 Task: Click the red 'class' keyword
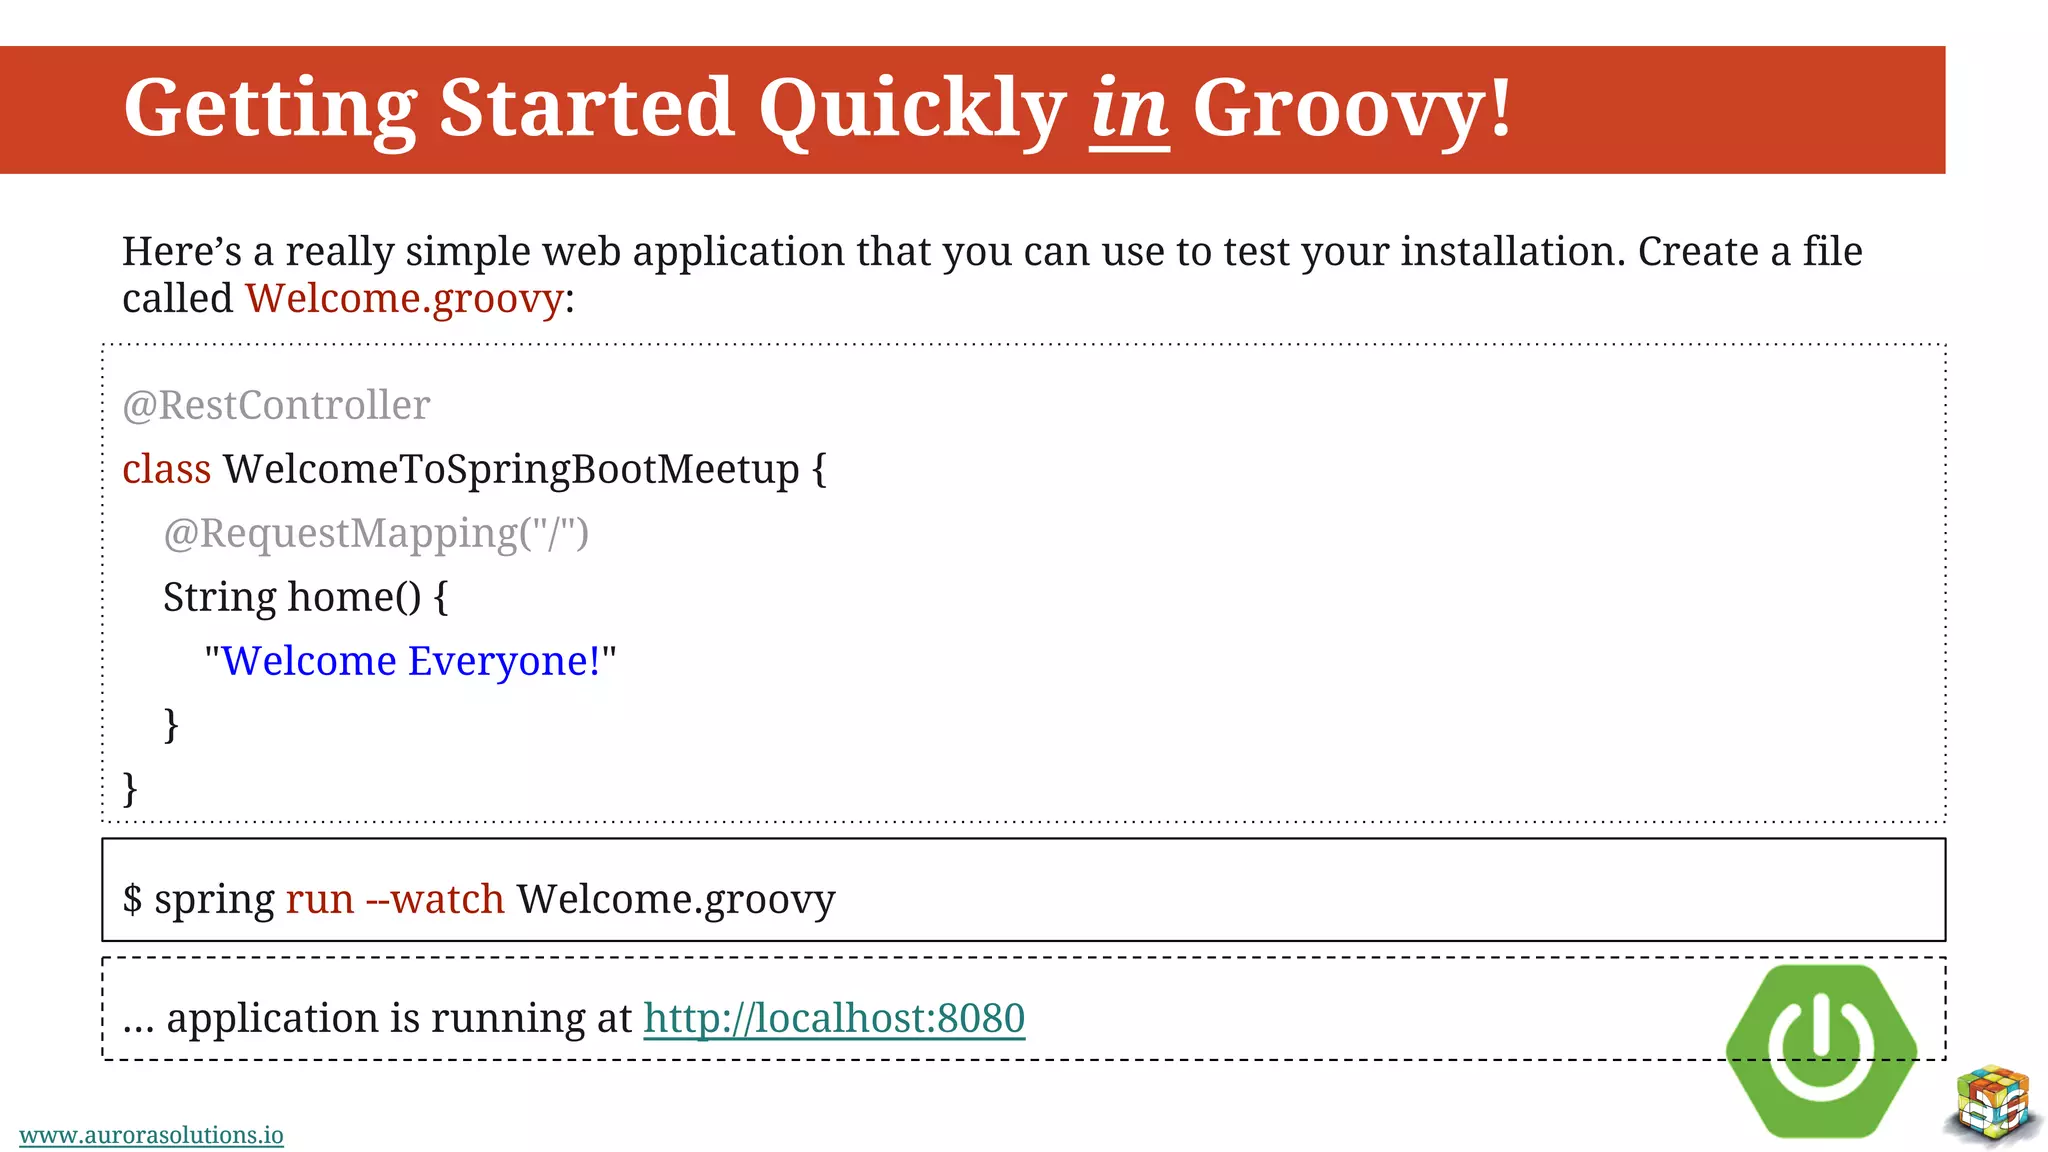[x=166, y=469]
